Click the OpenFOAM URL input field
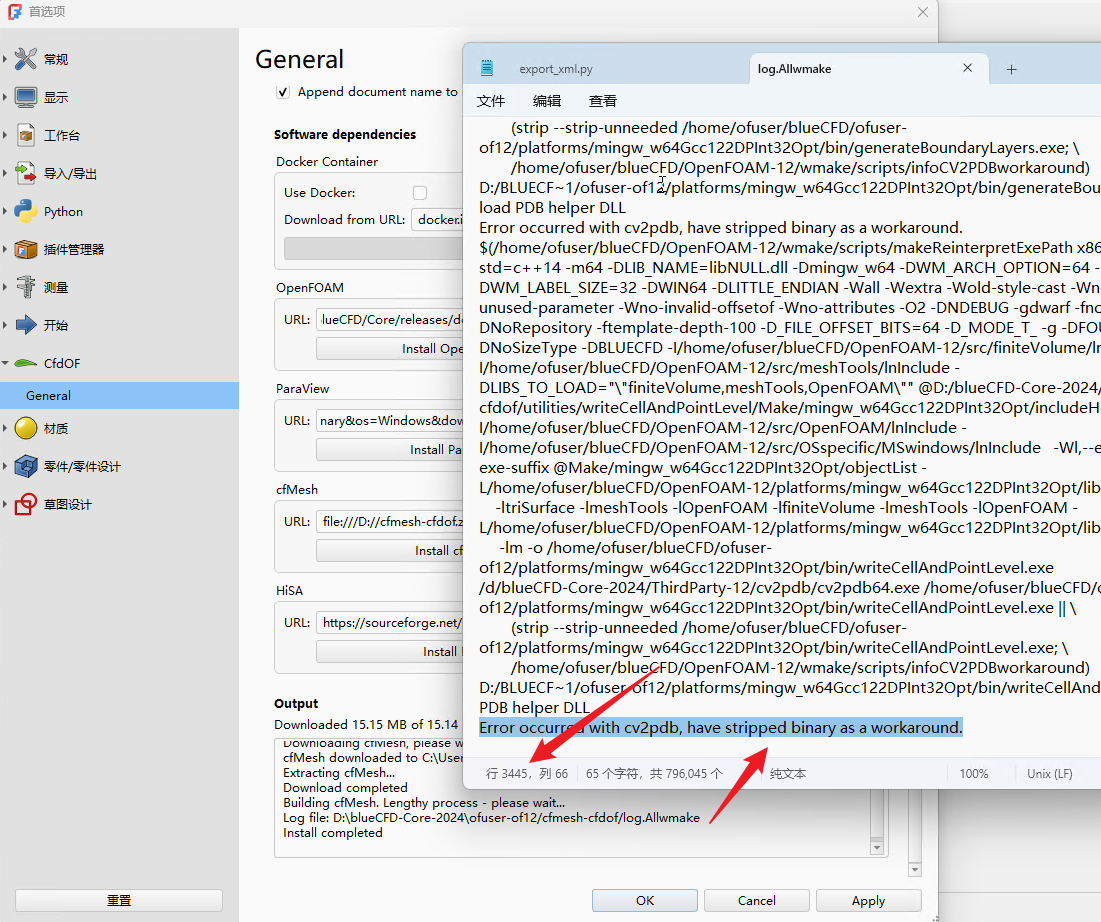This screenshot has height=922, width=1101. point(390,320)
